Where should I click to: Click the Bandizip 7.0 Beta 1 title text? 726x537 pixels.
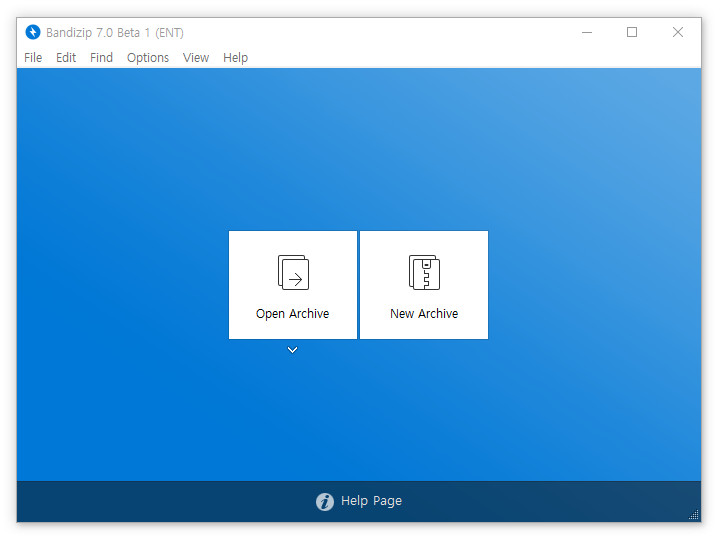(115, 33)
